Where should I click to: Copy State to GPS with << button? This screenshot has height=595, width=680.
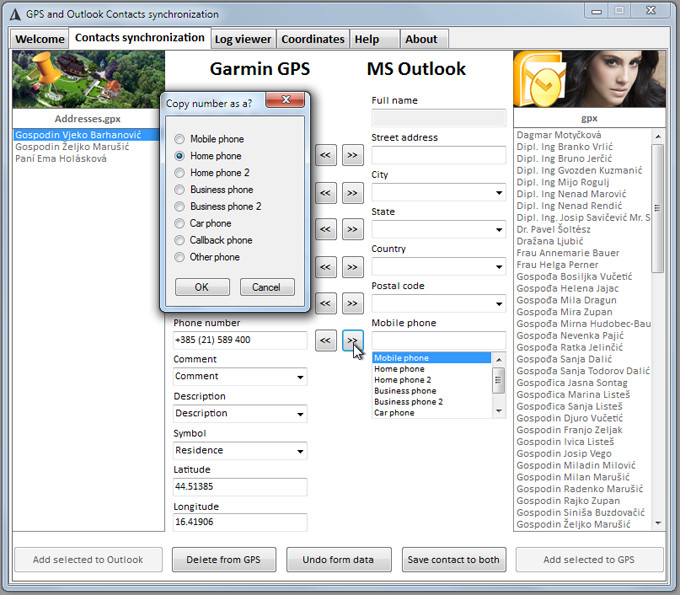[x=326, y=229]
